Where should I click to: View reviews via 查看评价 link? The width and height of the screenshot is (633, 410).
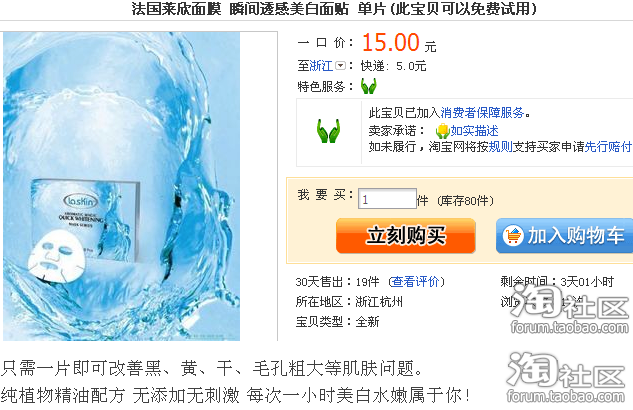tap(415, 282)
